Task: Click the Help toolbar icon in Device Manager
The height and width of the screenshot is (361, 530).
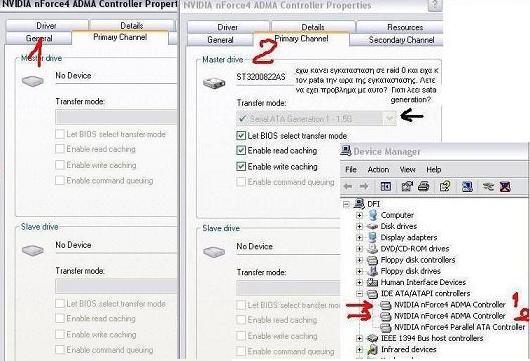Action: coord(445,186)
